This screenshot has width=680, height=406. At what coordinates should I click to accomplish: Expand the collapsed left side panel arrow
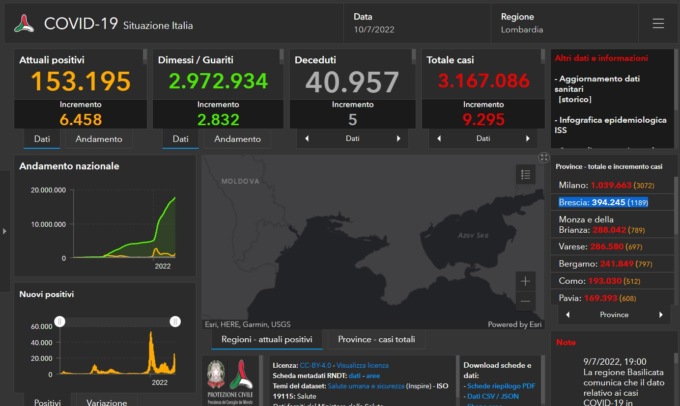(4, 231)
